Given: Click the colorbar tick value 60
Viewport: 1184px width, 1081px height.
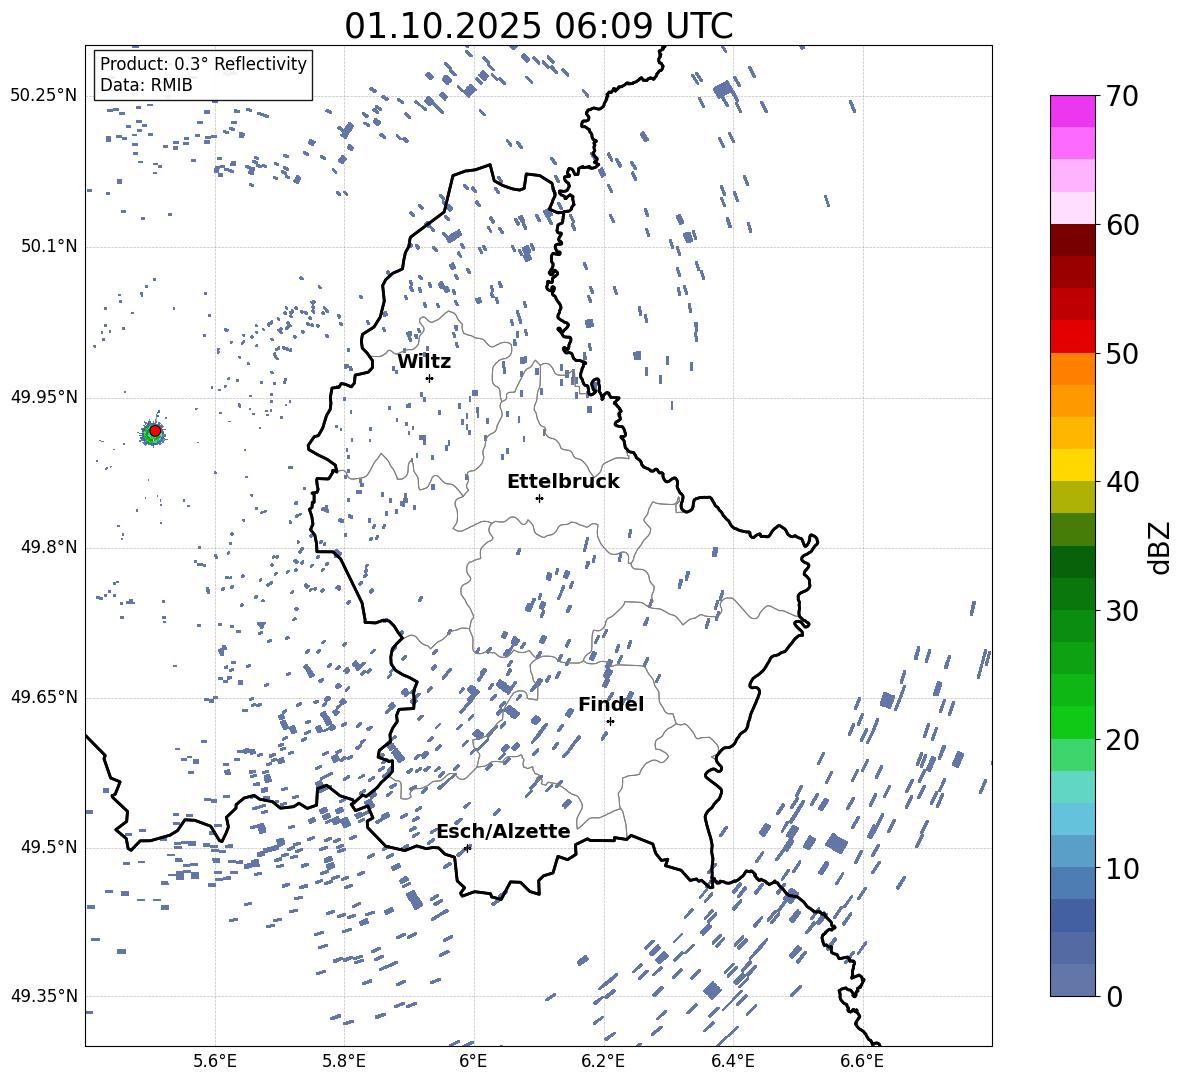Looking at the screenshot, I should [x=1121, y=225].
